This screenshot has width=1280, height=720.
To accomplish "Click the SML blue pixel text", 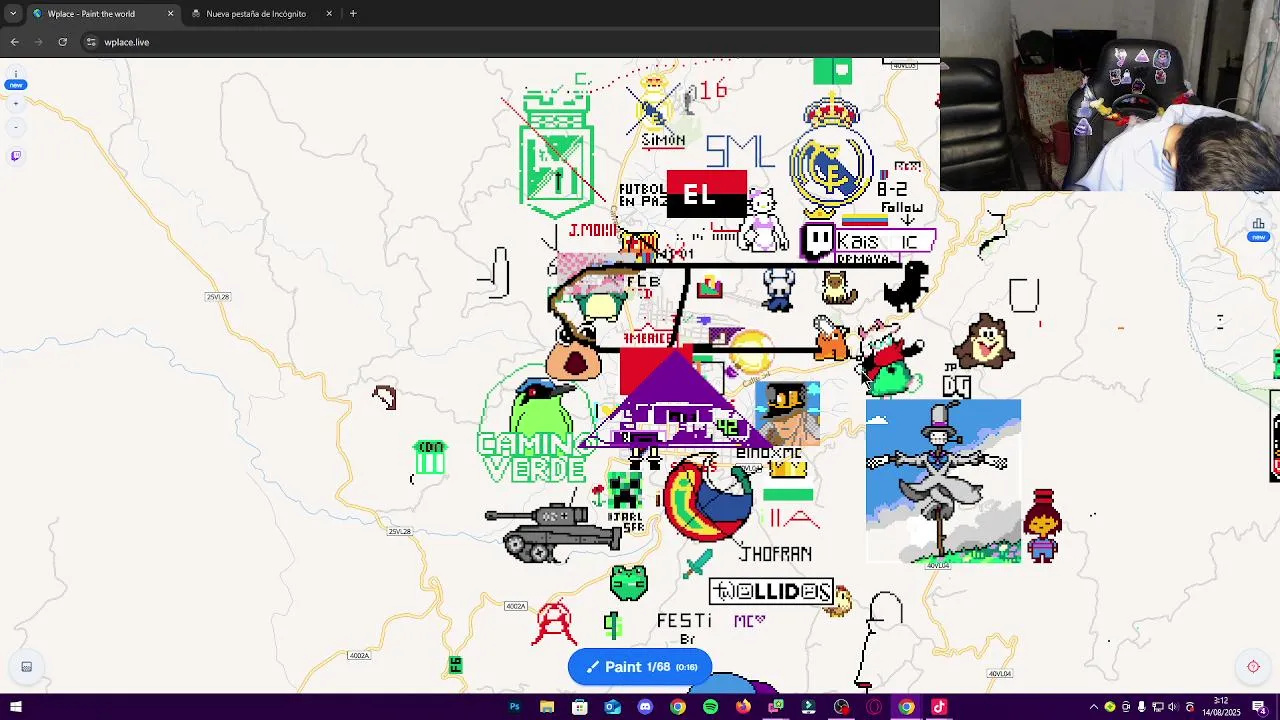I will tap(740, 152).
